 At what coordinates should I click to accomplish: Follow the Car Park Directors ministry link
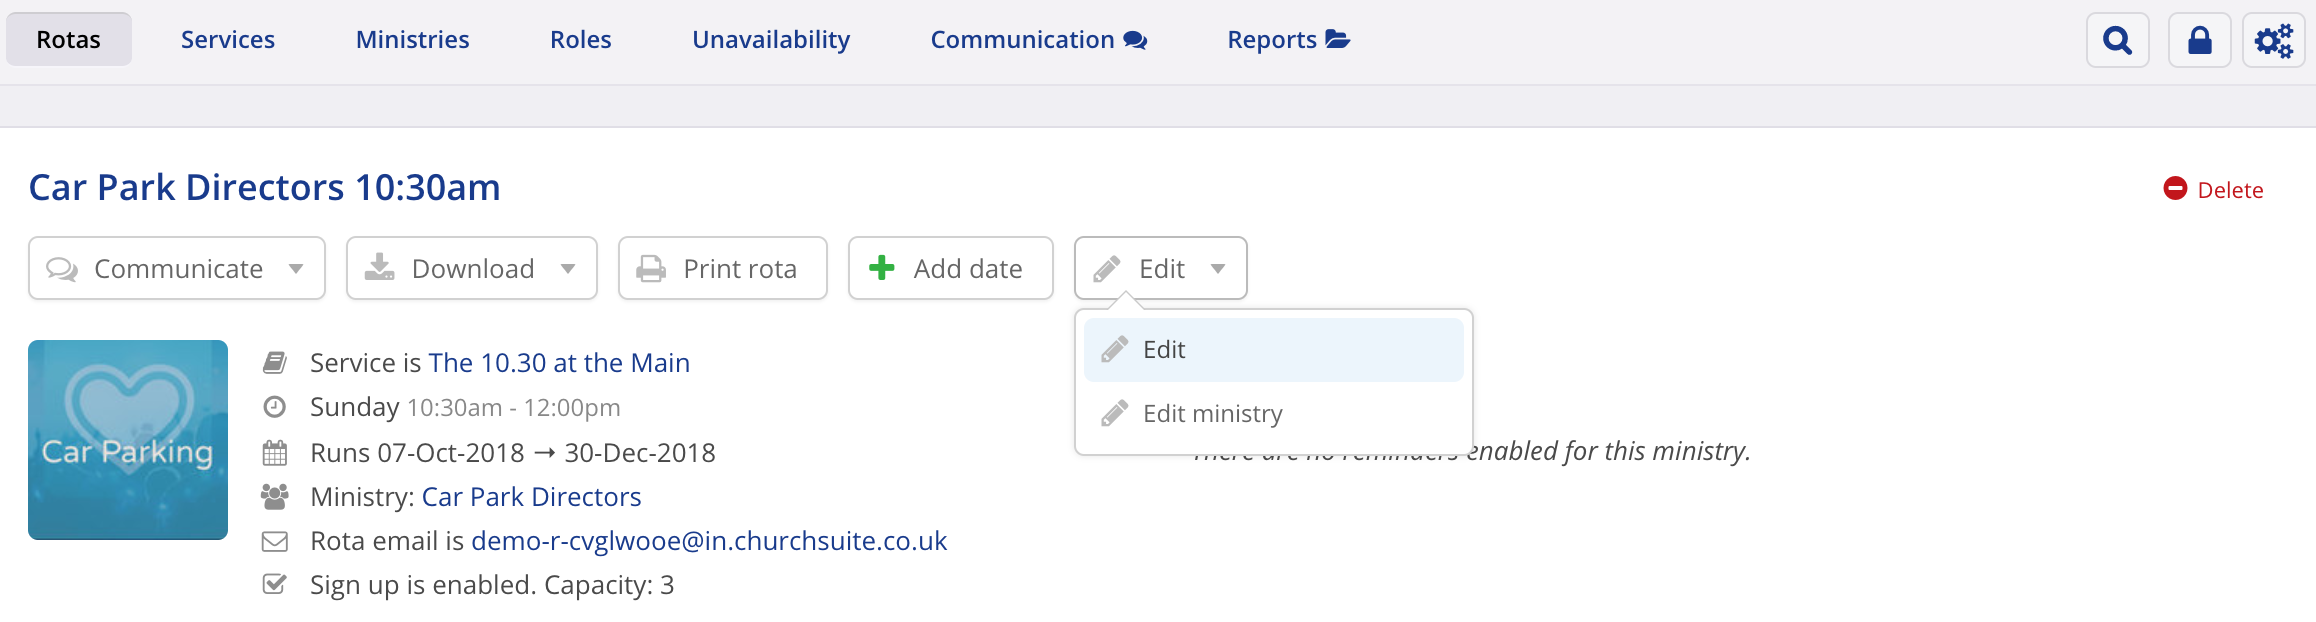pos(531,497)
